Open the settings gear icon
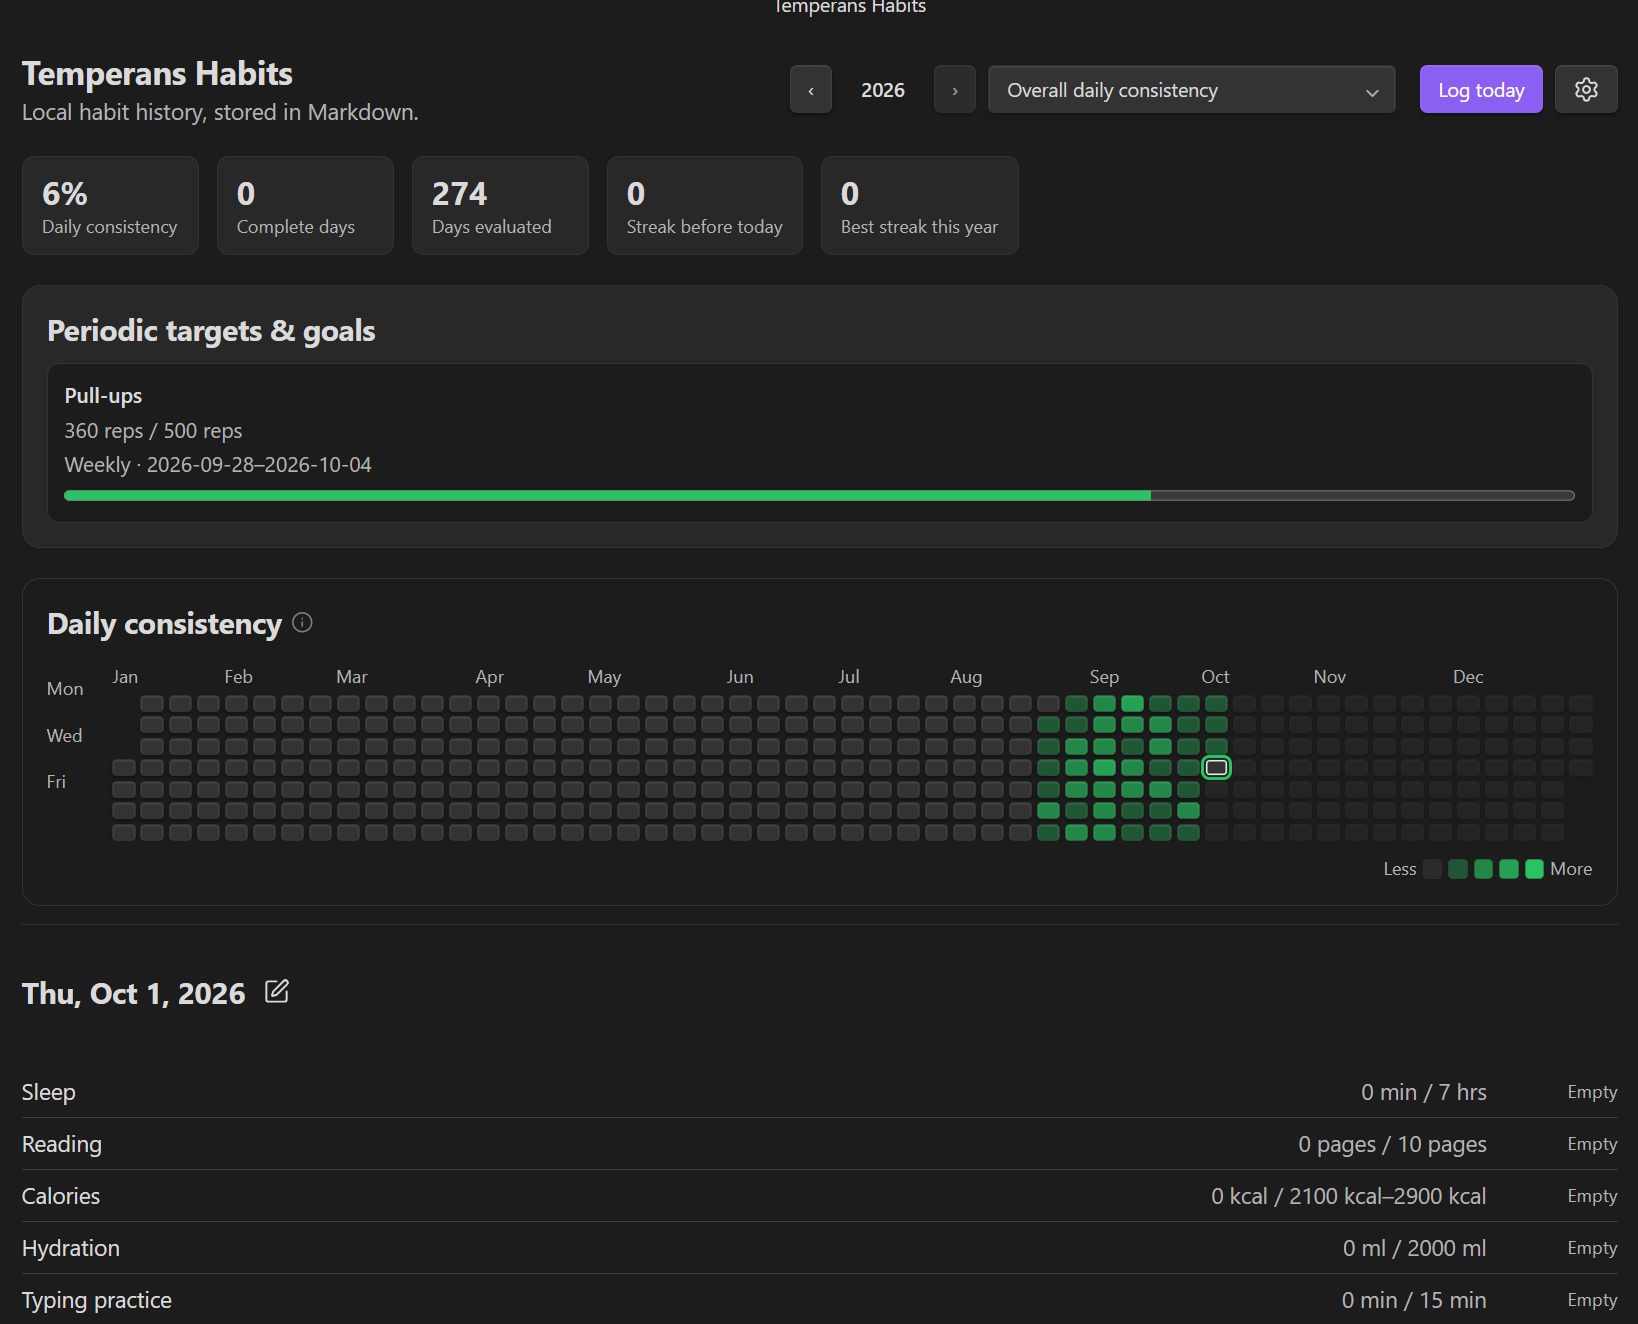 (x=1586, y=90)
